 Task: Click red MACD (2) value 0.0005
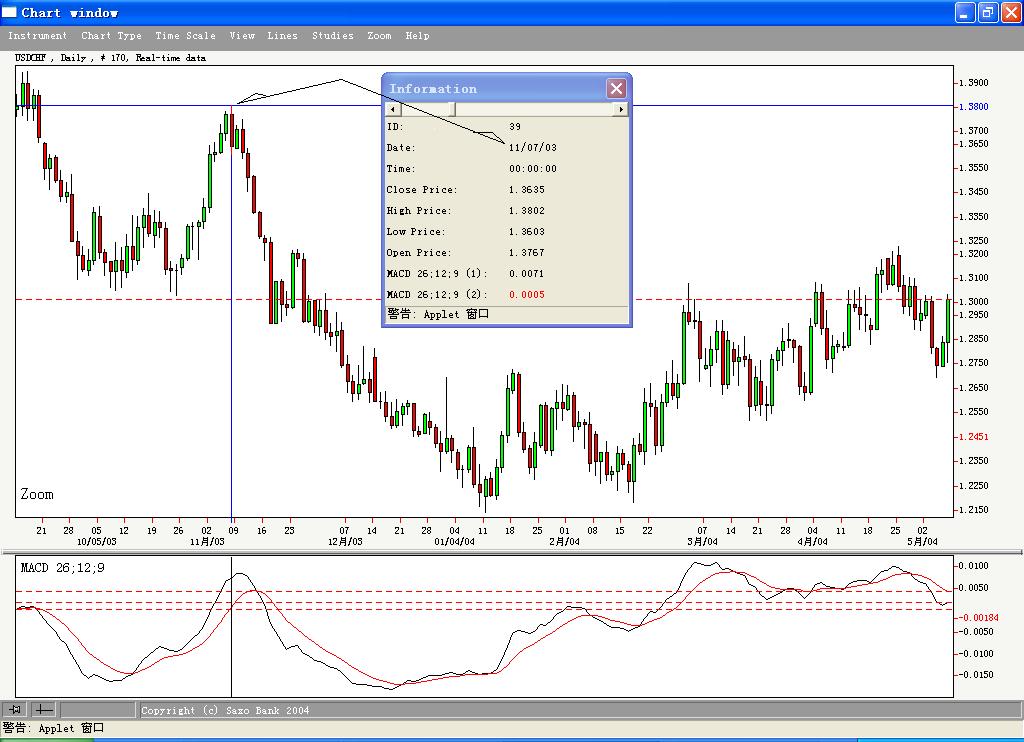pos(526,295)
